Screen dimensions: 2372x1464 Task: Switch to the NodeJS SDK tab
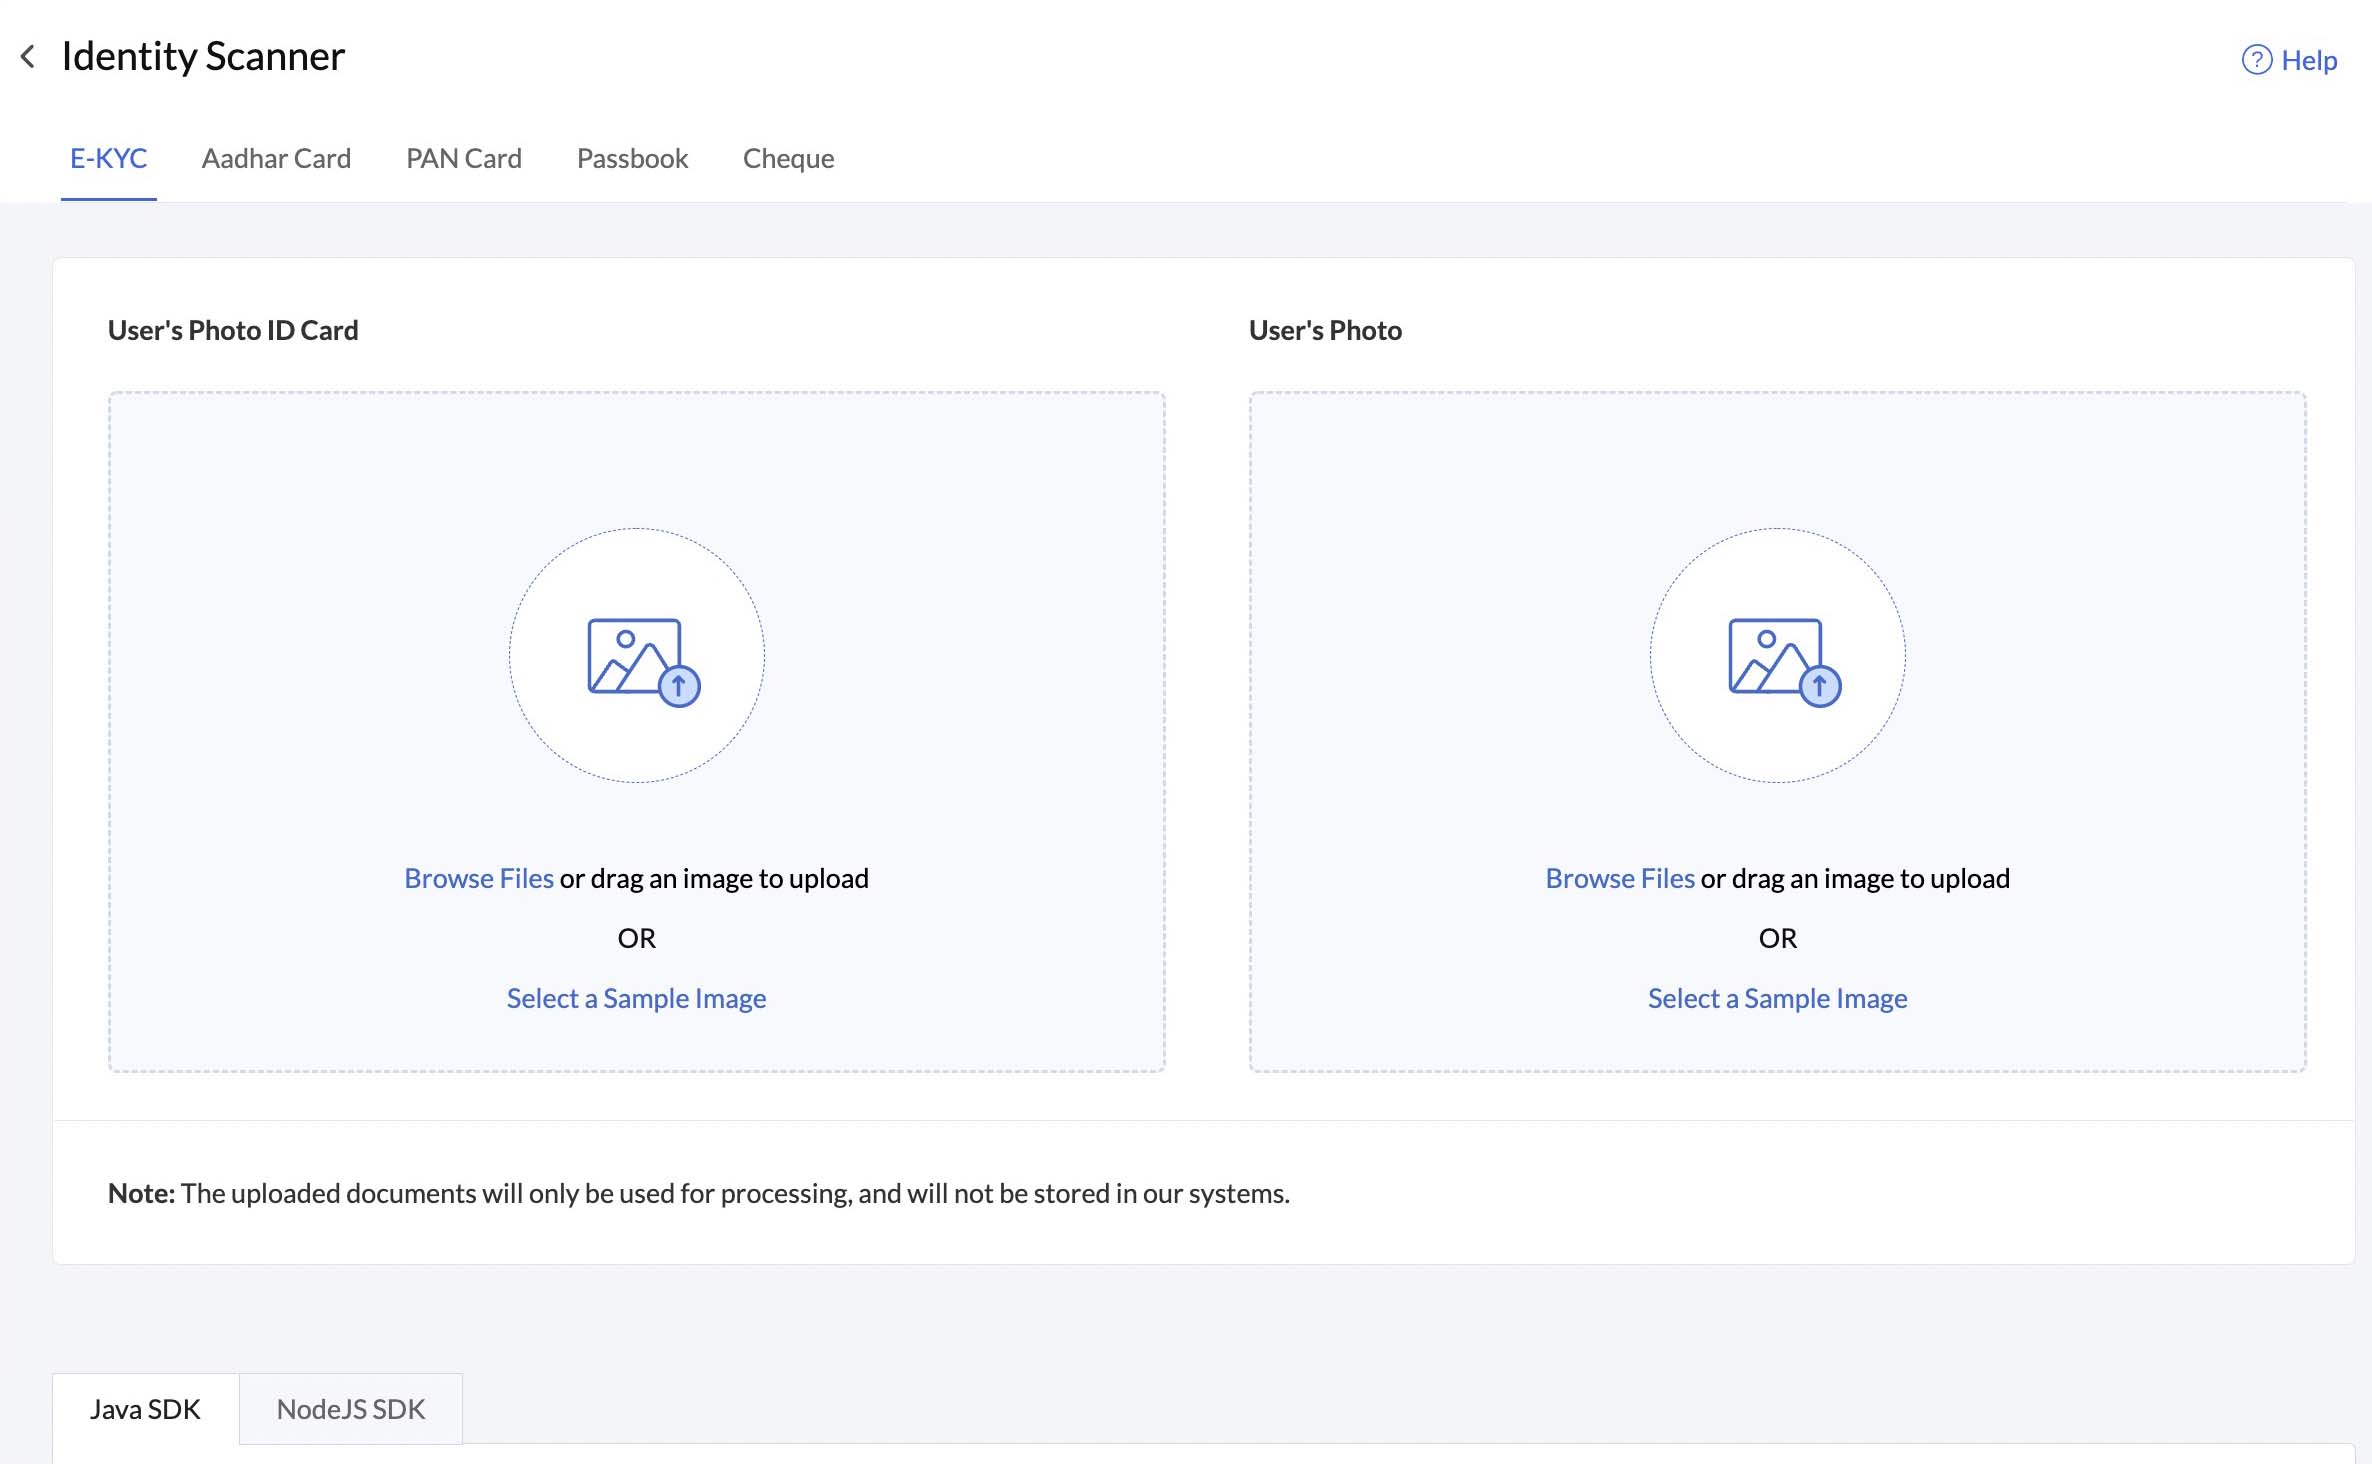click(x=350, y=1409)
